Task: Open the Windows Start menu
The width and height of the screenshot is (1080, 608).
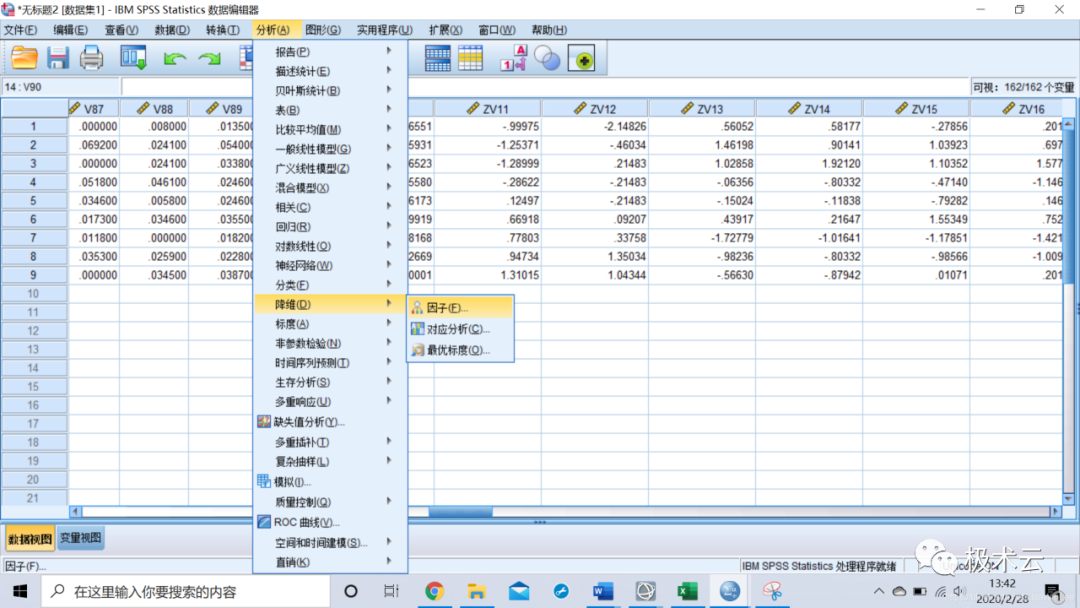Action: click(x=20, y=591)
